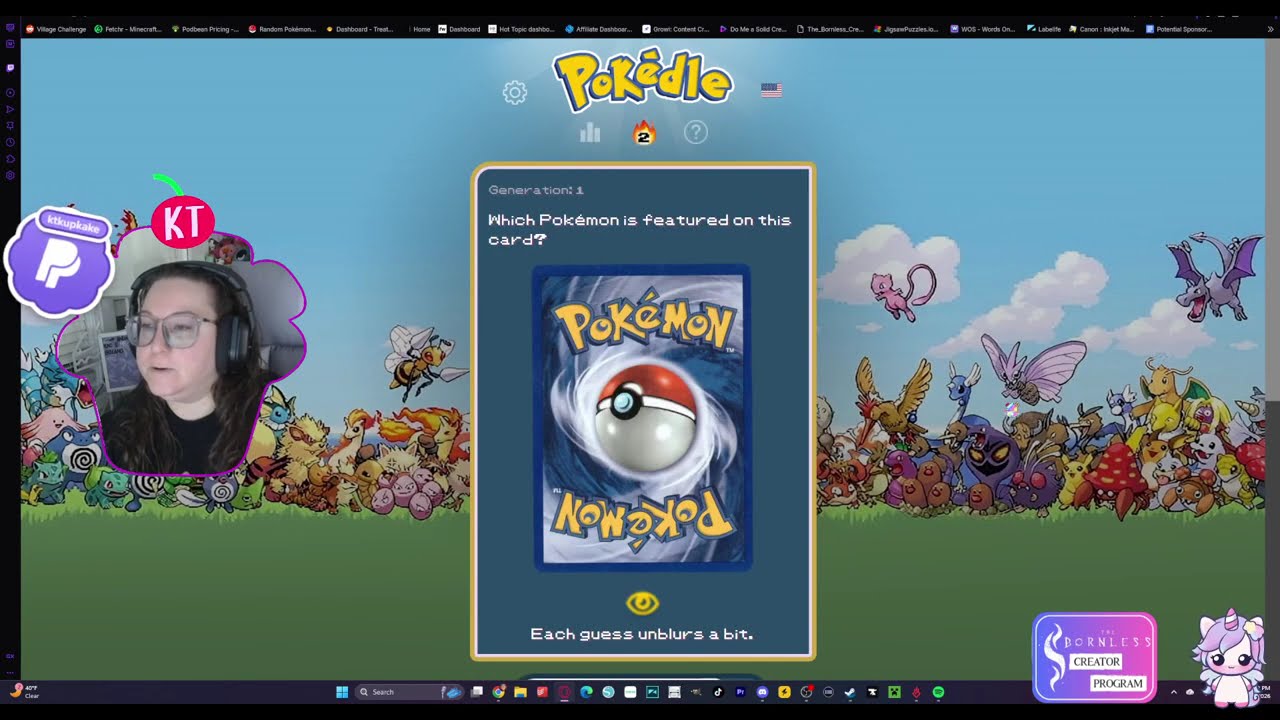The image size is (1280, 720).
Task: Open the Pokédle settings gear
Action: pos(515,93)
